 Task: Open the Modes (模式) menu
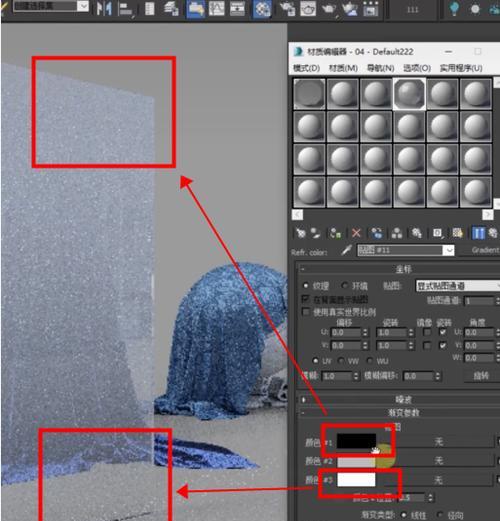tap(306, 68)
